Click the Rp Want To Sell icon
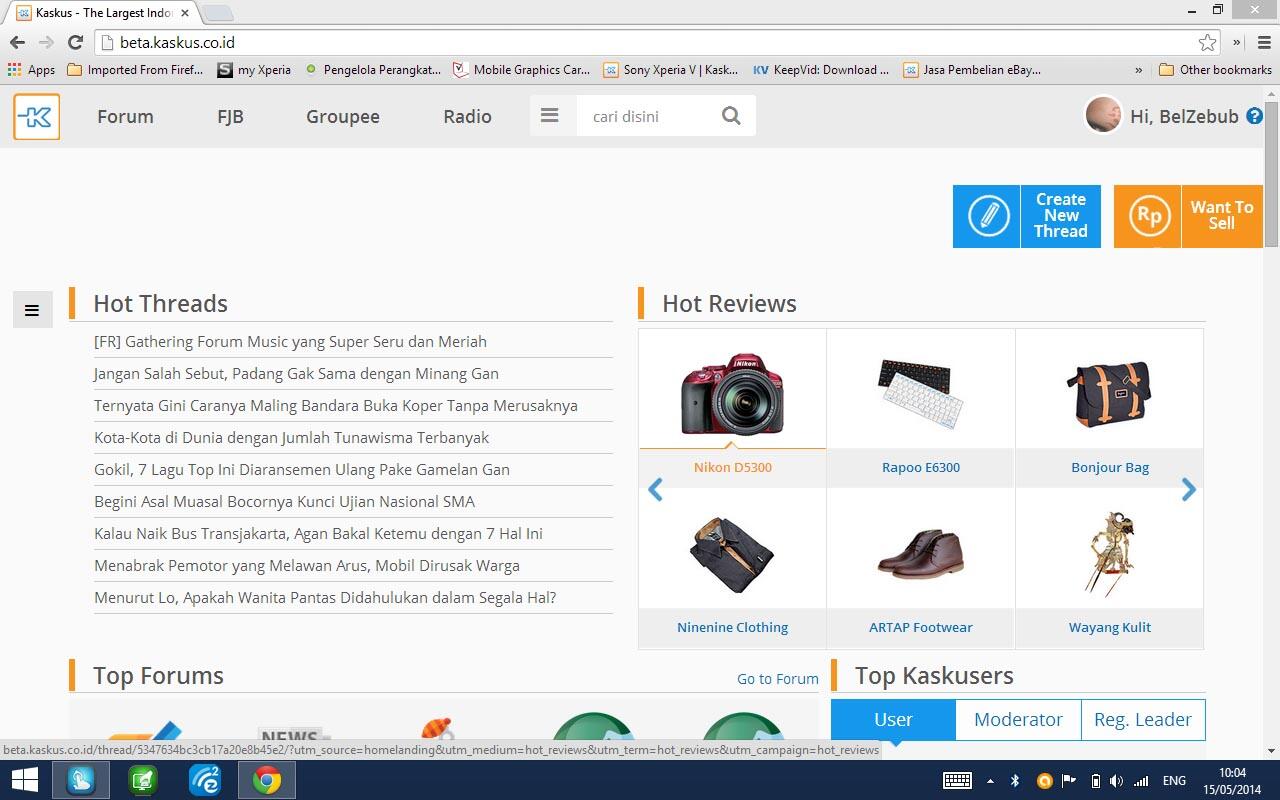 1148,216
